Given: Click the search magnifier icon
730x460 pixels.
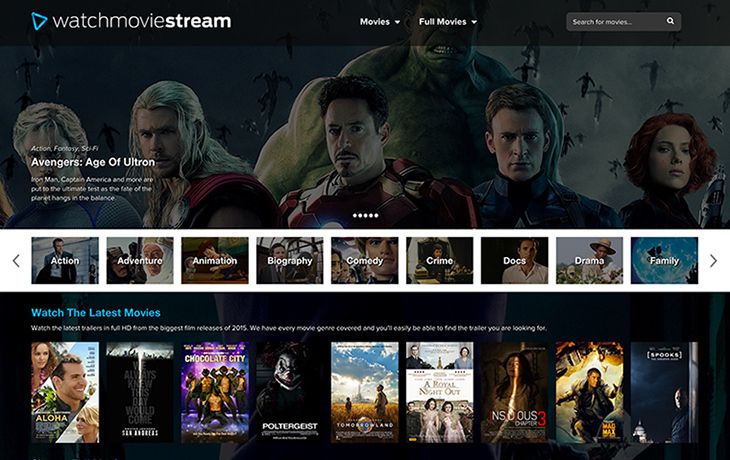Looking at the screenshot, I should click(x=670, y=21).
